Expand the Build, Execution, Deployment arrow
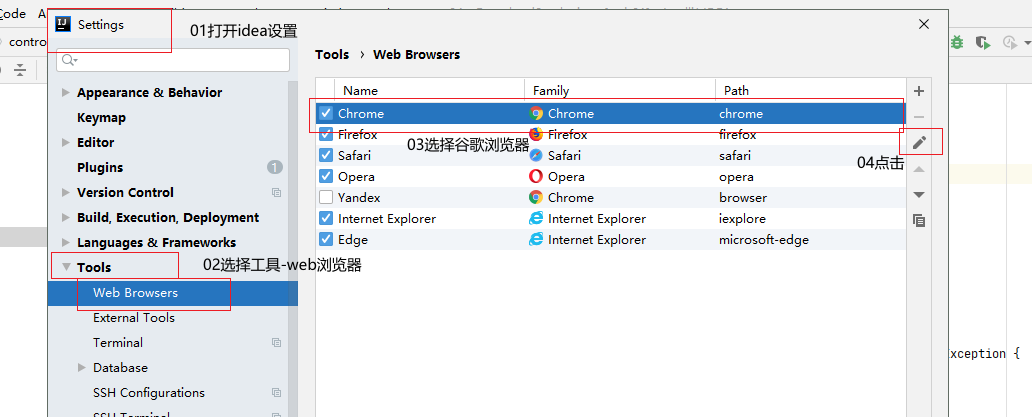The width and height of the screenshot is (1032, 417). (x=65, y=217)
